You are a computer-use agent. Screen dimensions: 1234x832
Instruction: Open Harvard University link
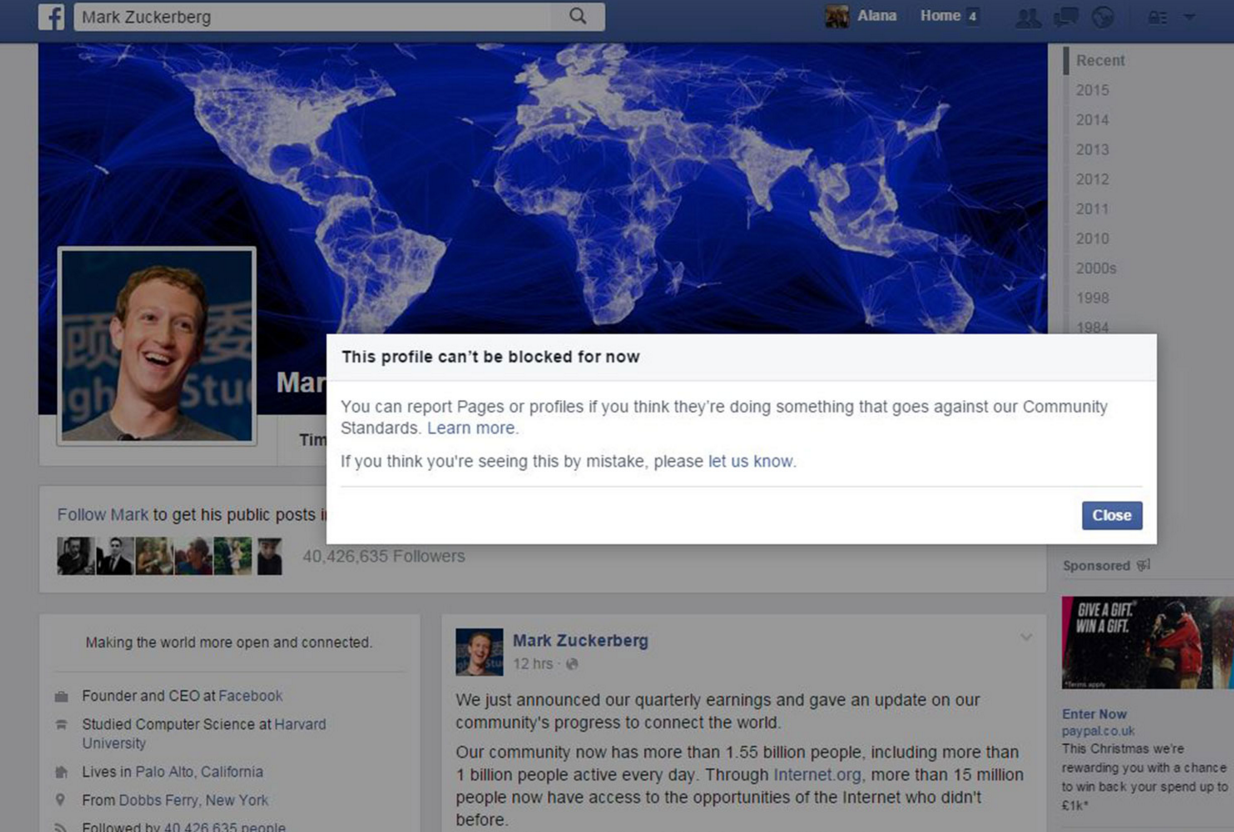tap(204, 734)
